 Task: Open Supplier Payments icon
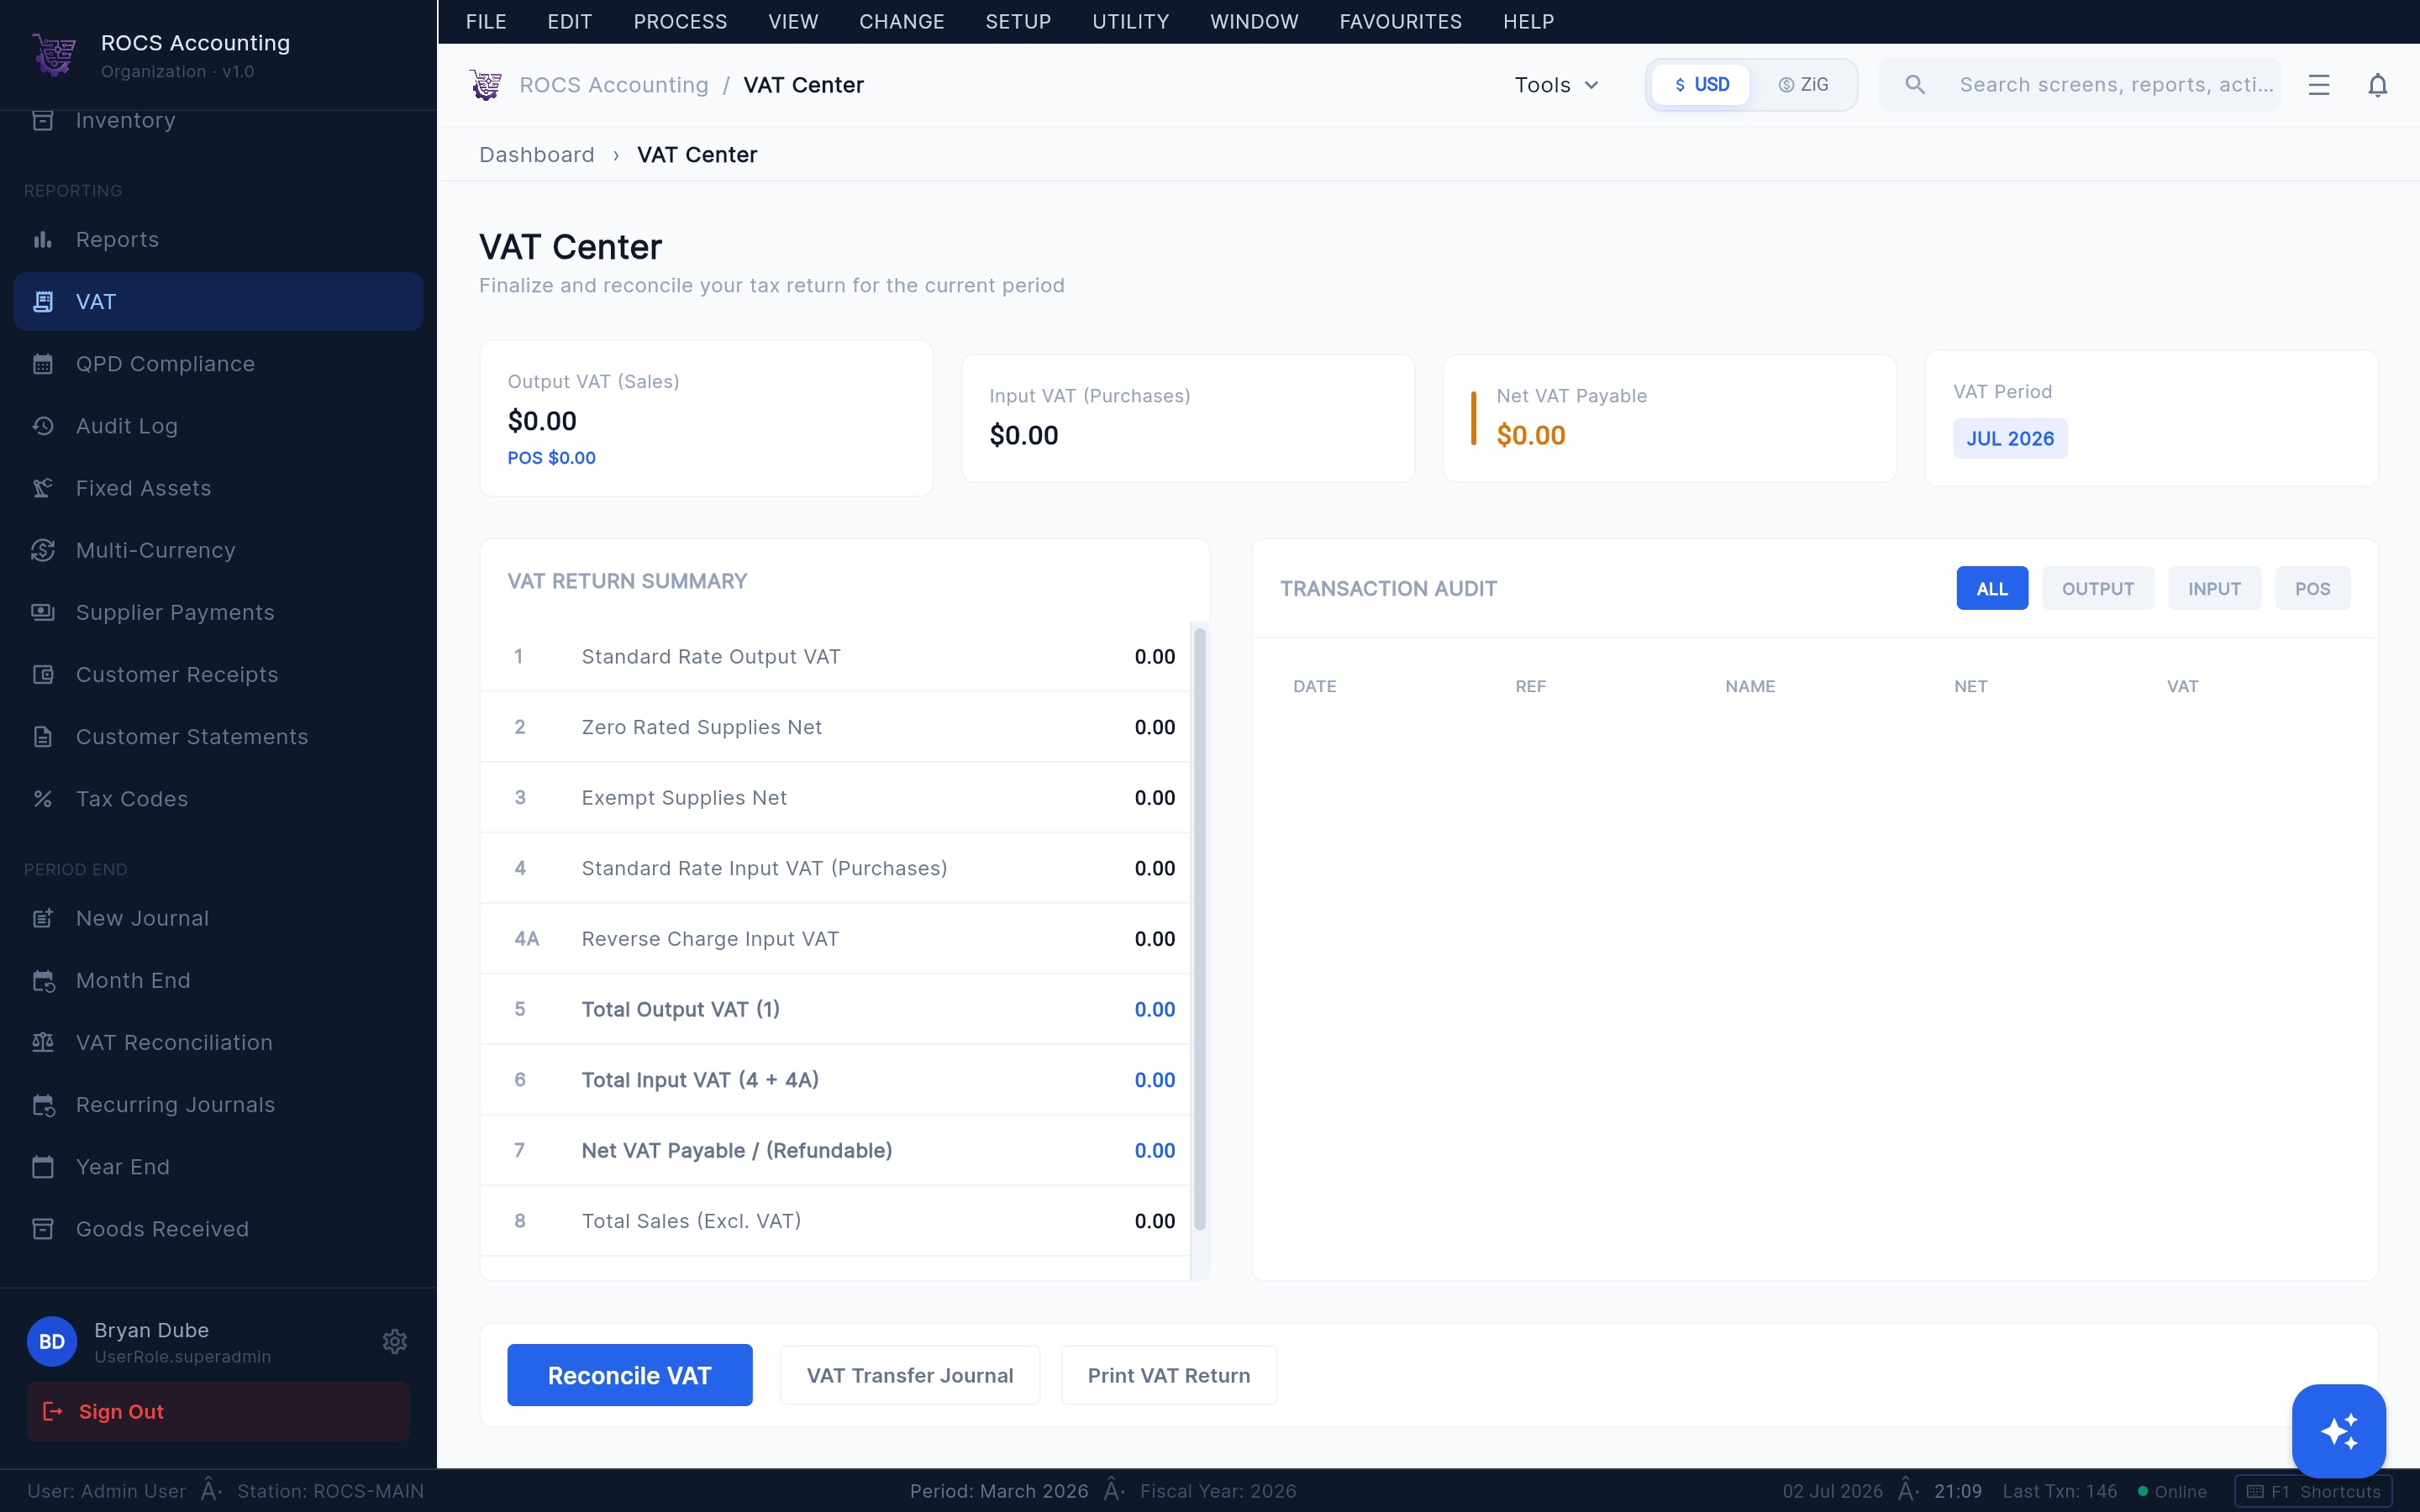(x=42, y=612)
